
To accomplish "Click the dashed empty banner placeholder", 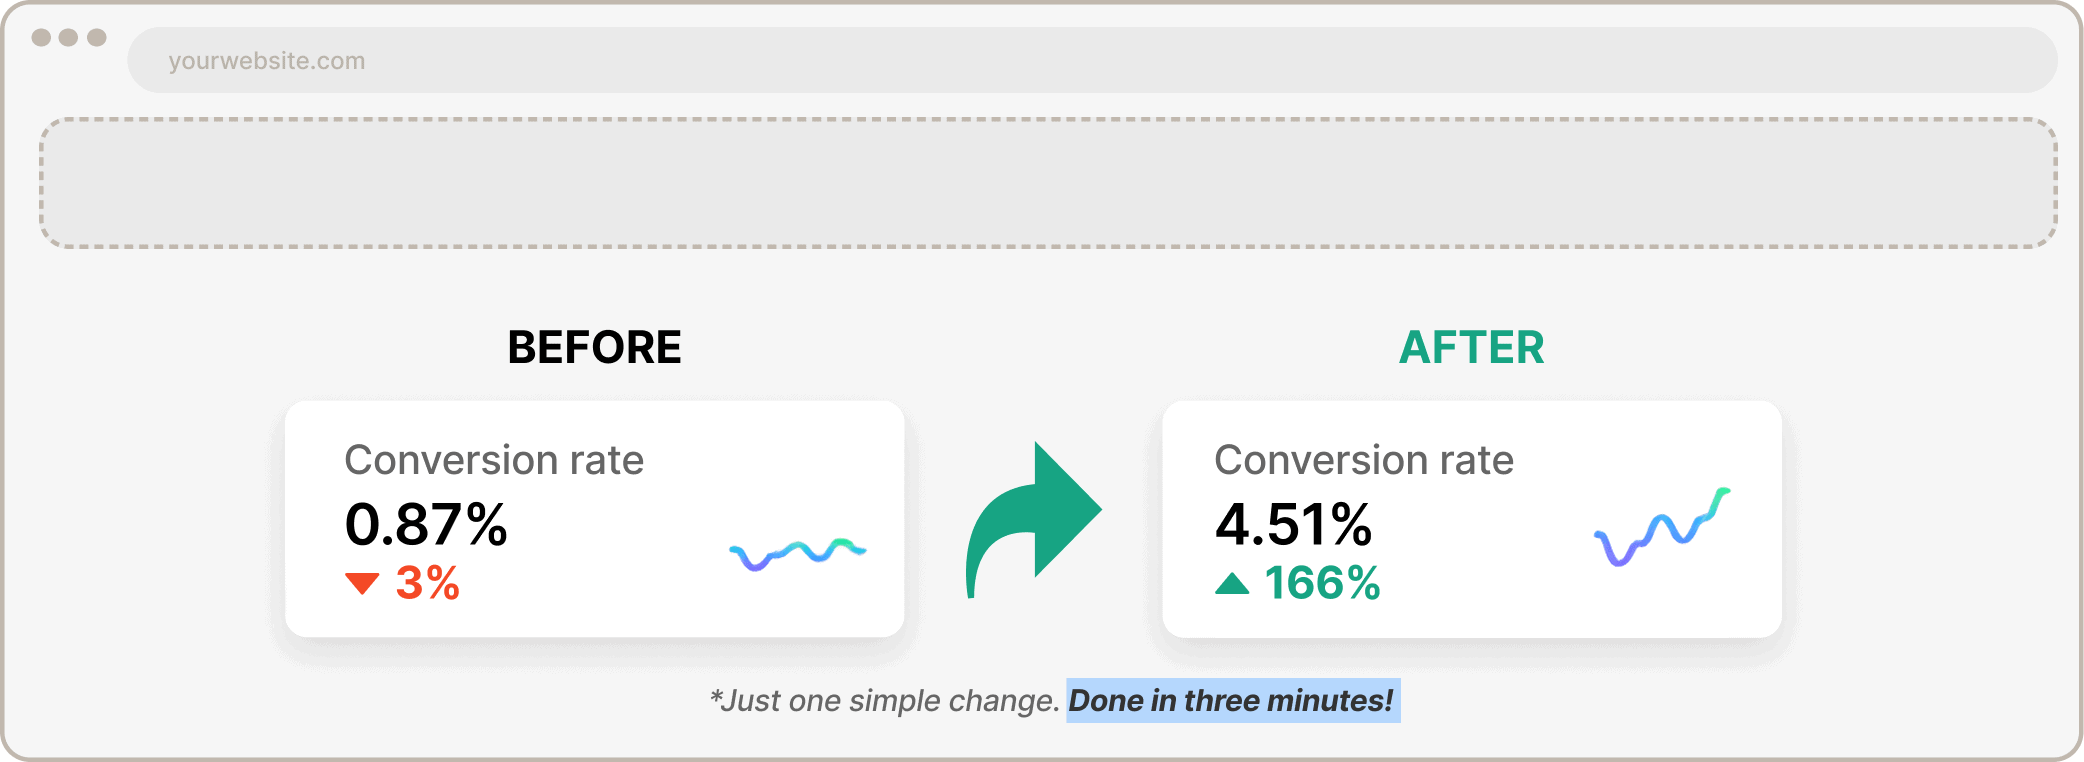I will click(1048, 183).
